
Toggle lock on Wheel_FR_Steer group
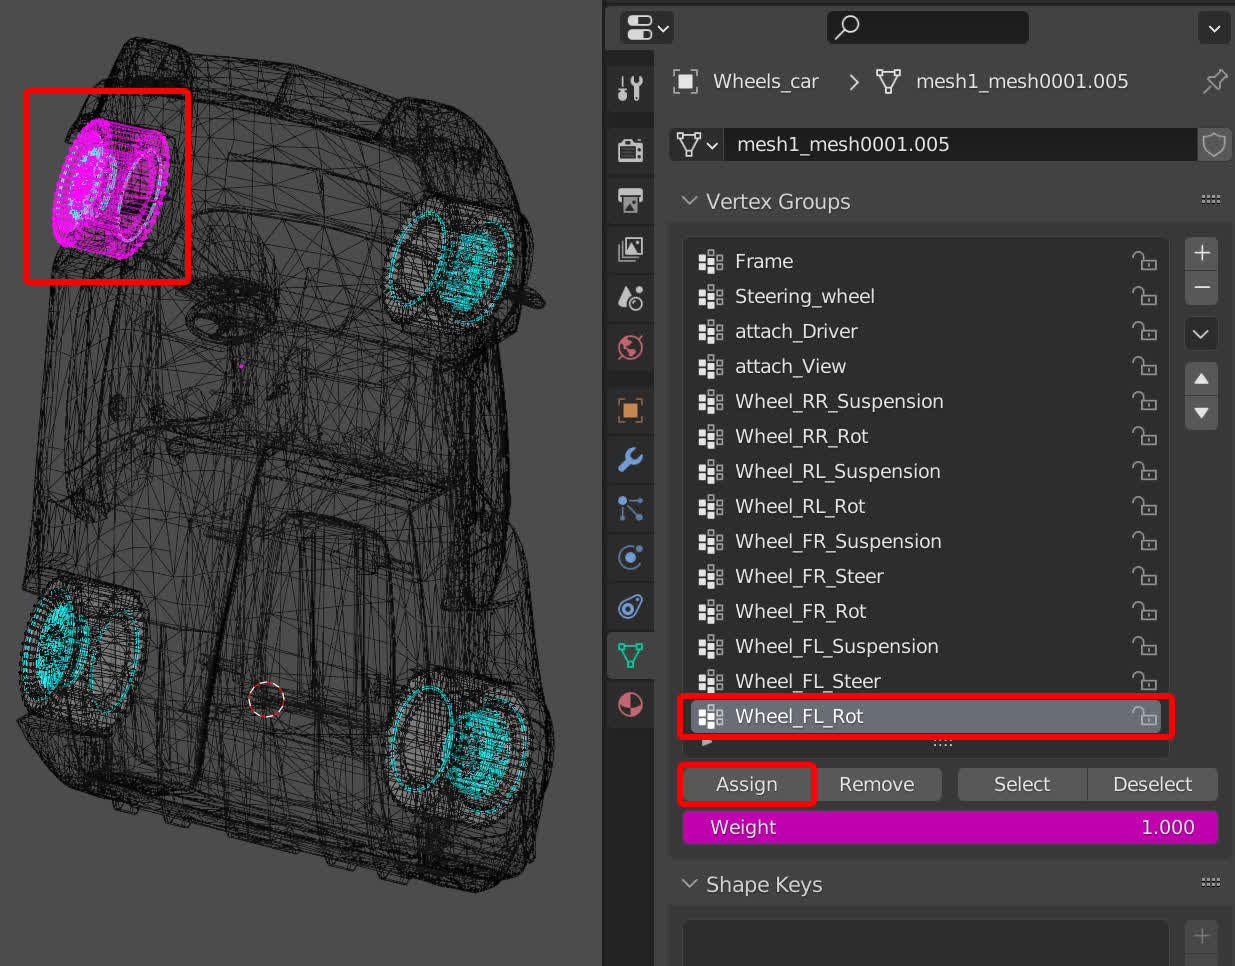point(1144,576)
